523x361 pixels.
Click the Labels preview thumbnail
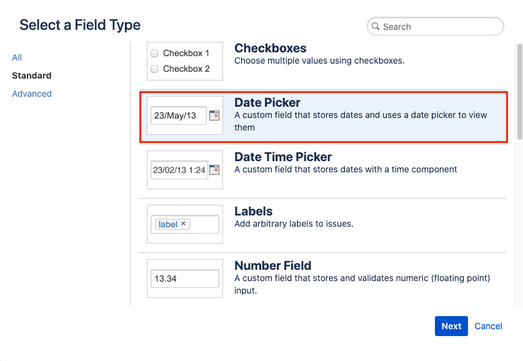185,224
